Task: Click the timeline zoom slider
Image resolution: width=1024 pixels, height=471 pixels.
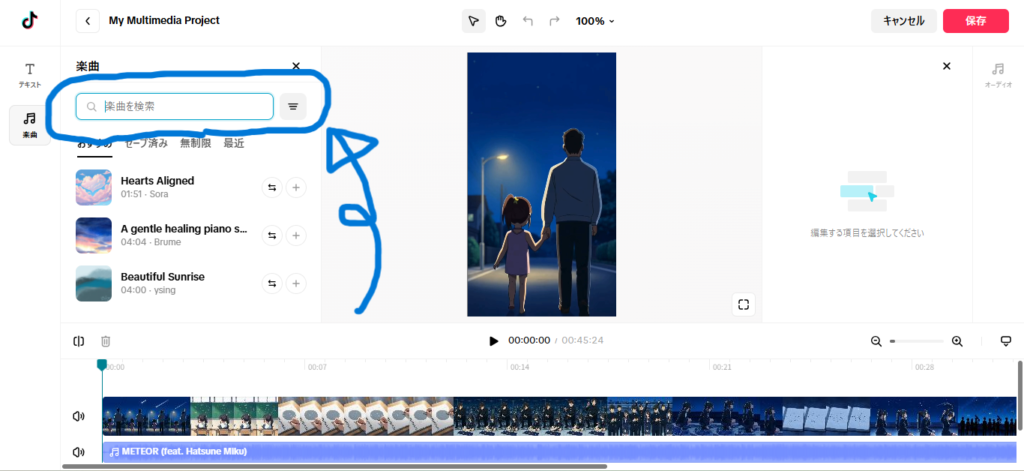Action: (916, 341)
